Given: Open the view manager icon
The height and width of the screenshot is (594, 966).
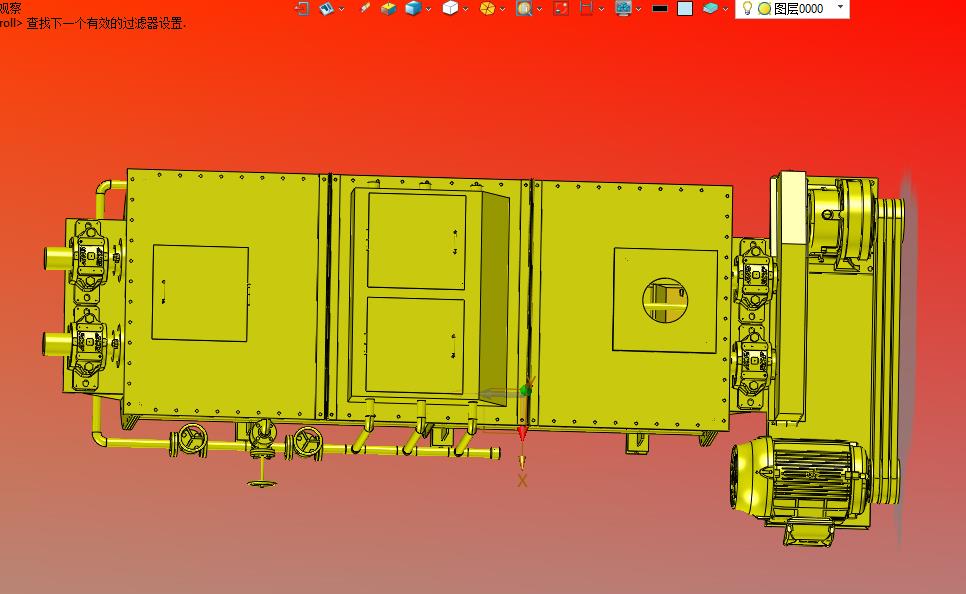Looking at the screenshot, I should point(327,8).
